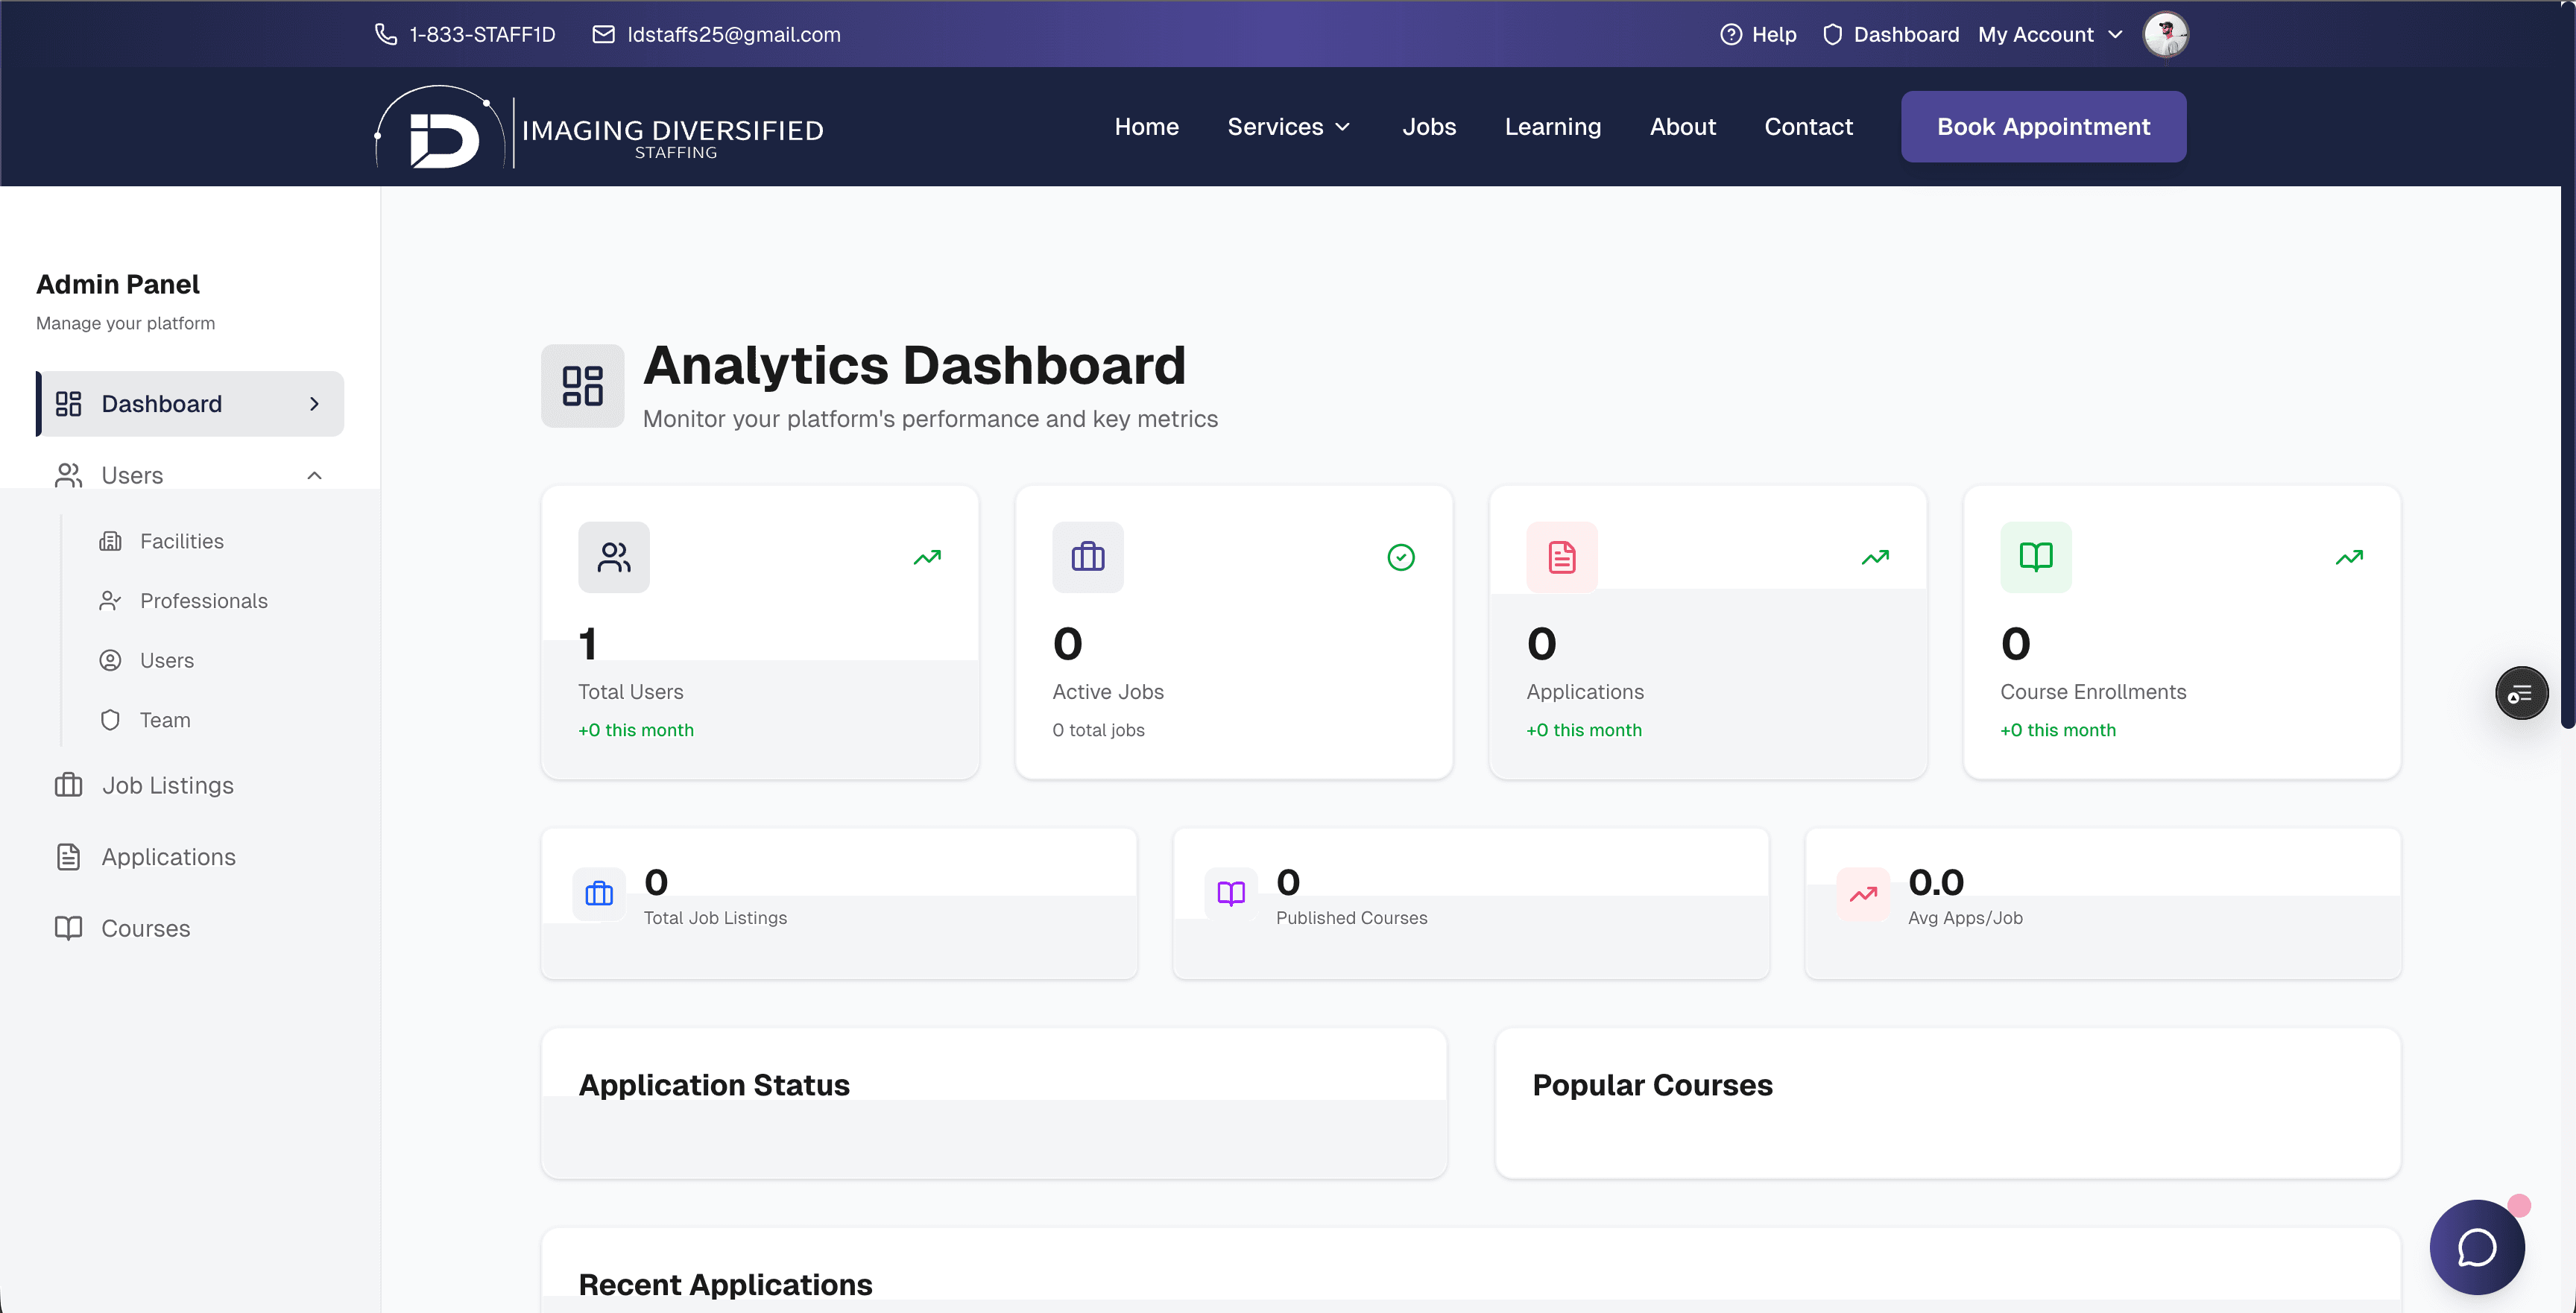Click the Help question mark icon

click(1730, 34)
